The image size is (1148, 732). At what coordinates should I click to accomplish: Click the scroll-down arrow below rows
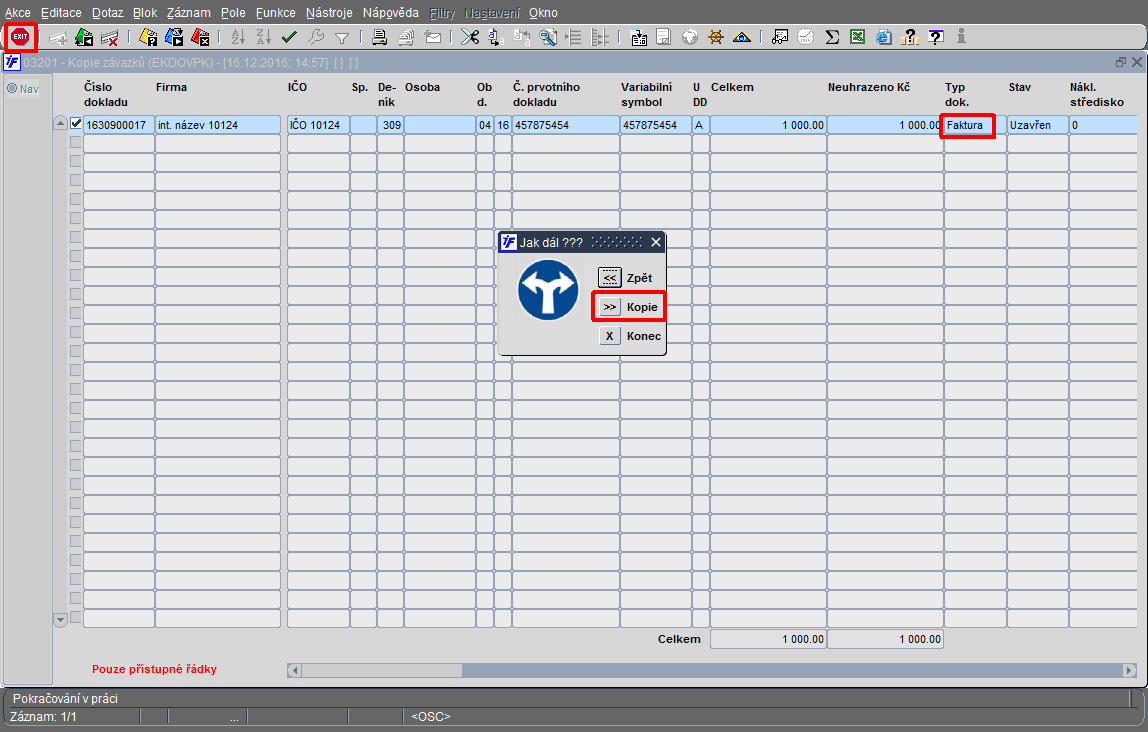pos(61,620)
